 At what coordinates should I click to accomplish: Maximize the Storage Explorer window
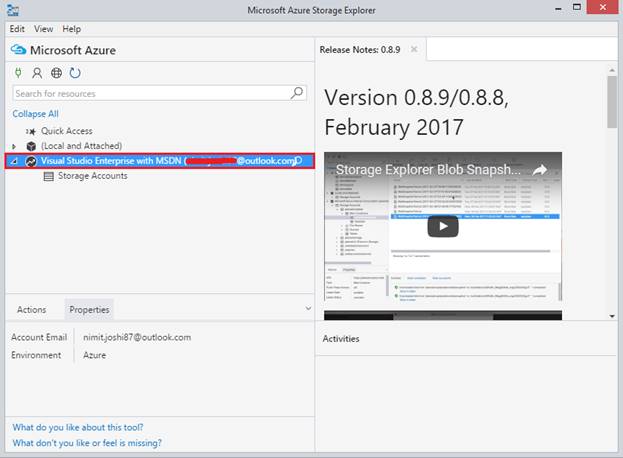577,7
